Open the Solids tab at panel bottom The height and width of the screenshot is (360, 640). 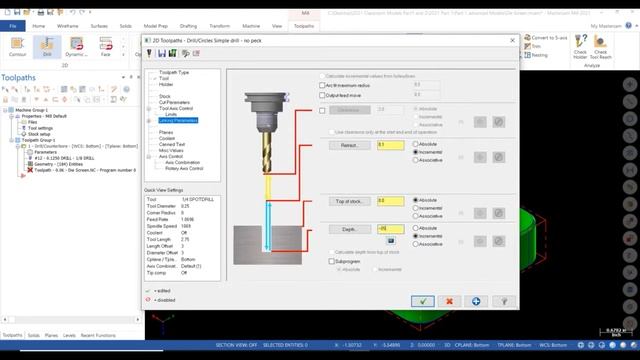point(33,335)
